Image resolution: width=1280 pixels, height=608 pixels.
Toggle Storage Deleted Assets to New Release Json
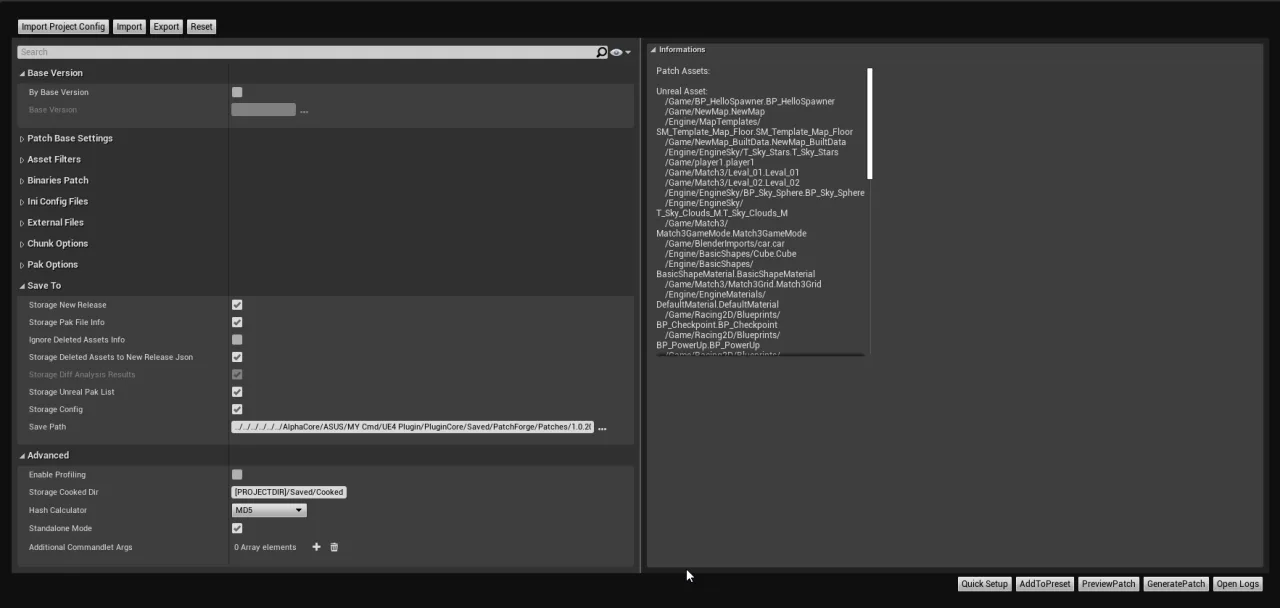[x=237, y=357]
